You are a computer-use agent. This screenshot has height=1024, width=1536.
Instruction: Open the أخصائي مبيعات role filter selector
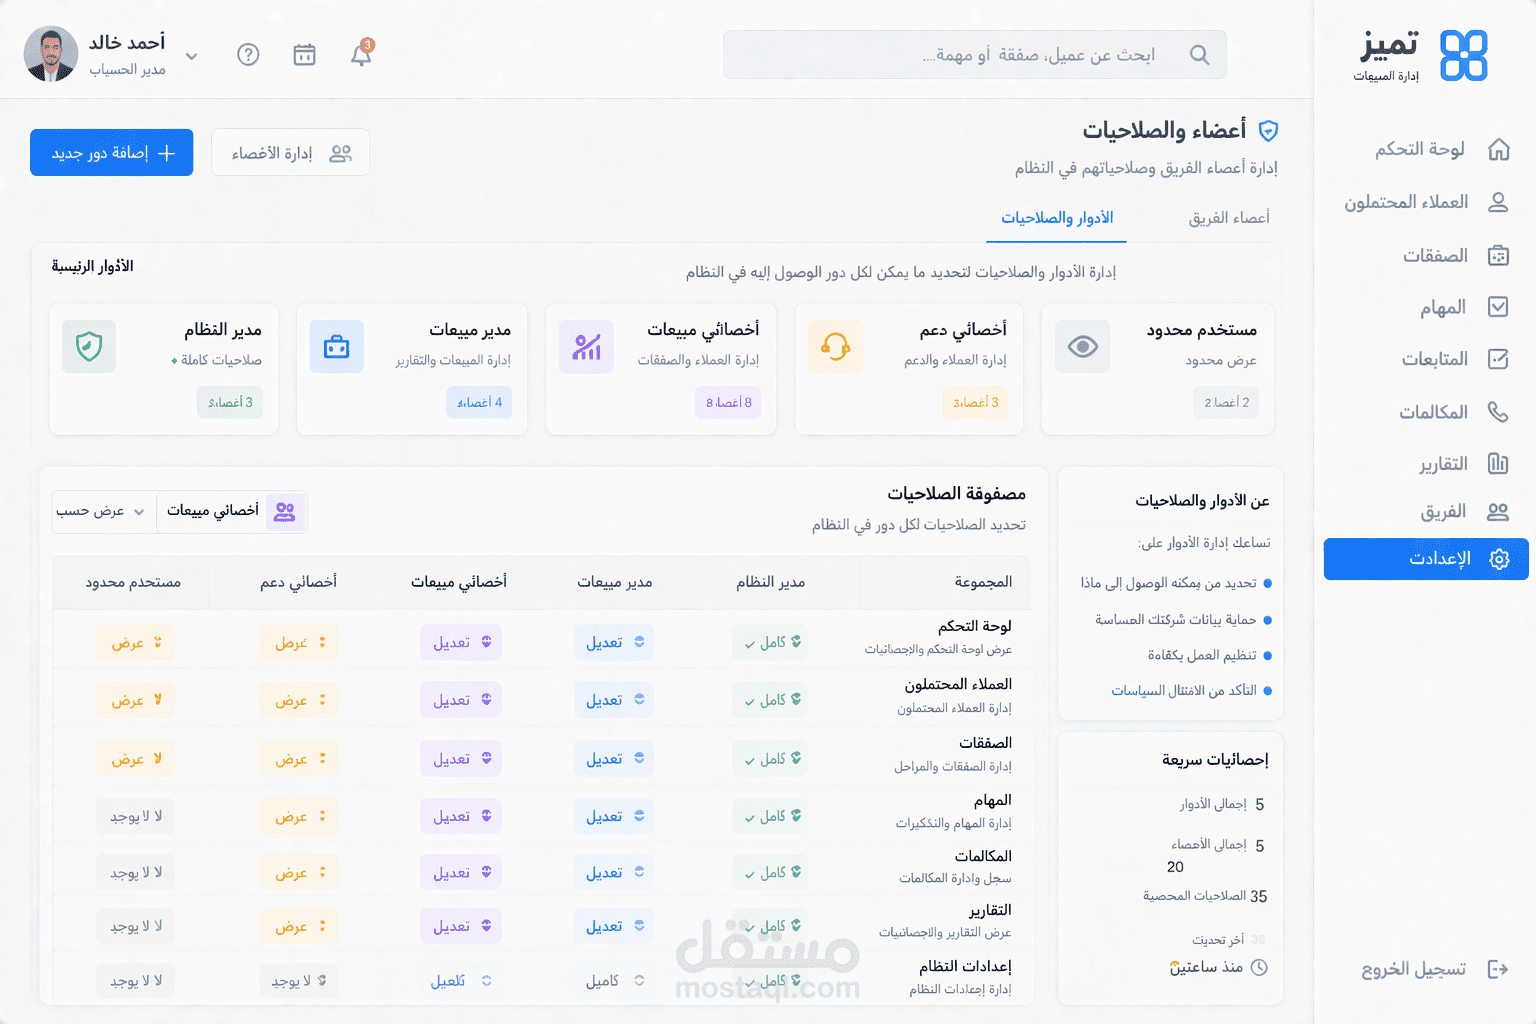(232, 511)
